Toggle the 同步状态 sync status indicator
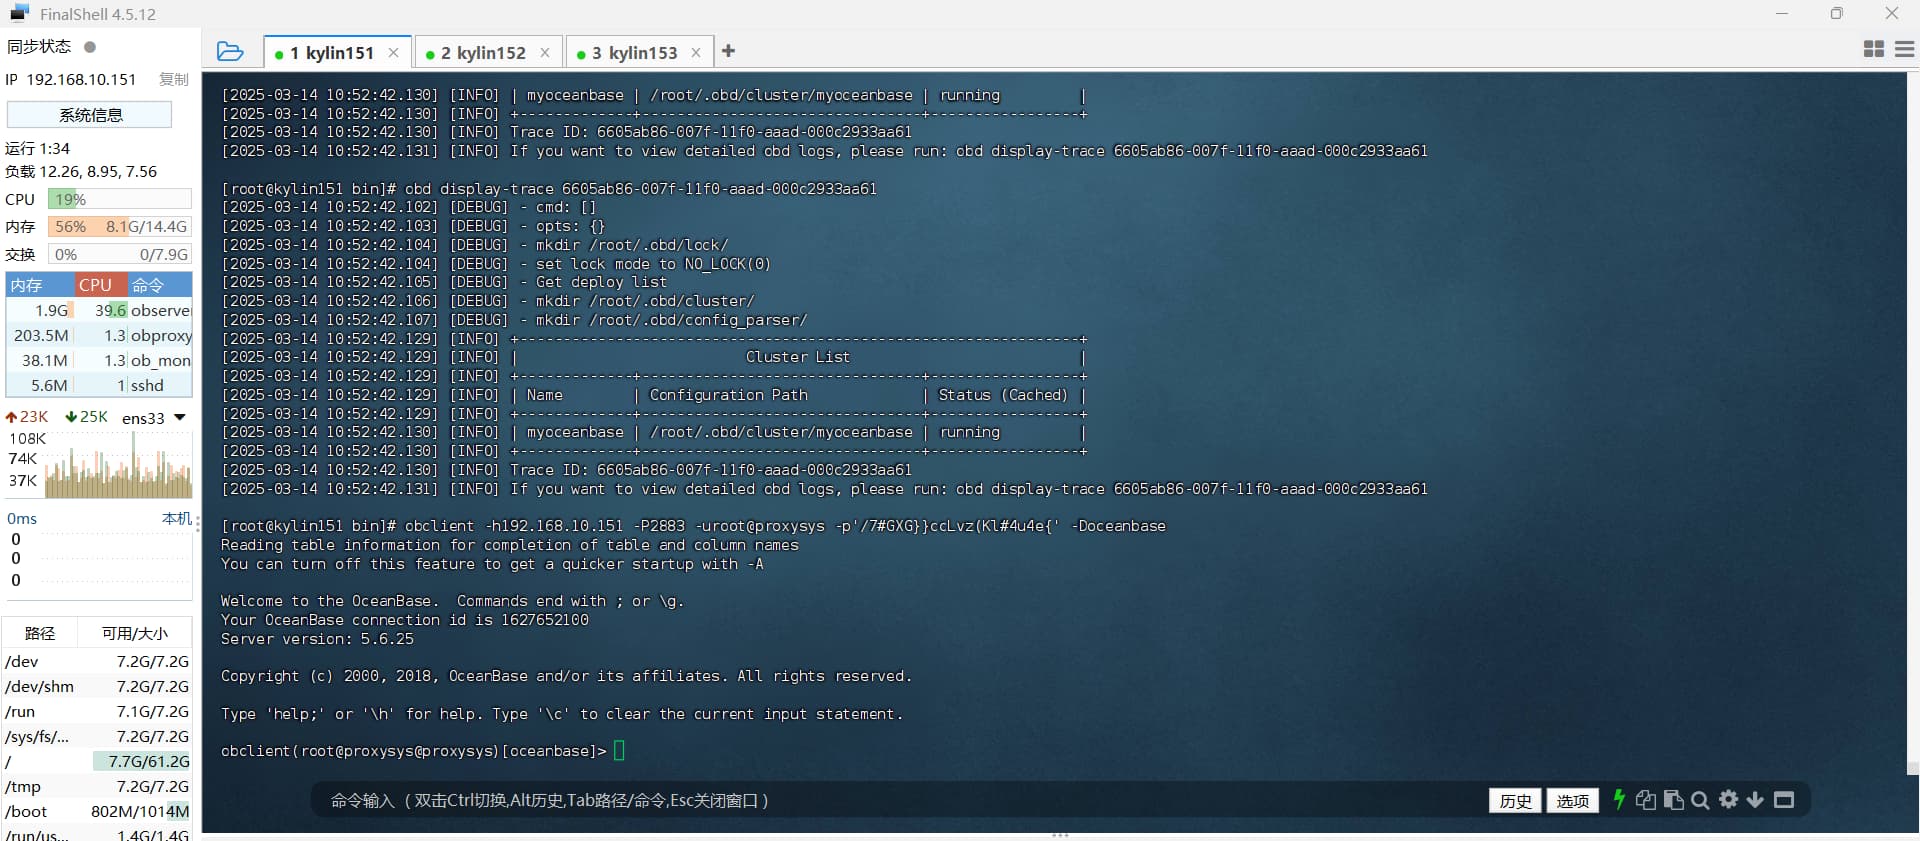Viewport: 1920px width, 841px height. pyautogui.click(x=90, y=46)
